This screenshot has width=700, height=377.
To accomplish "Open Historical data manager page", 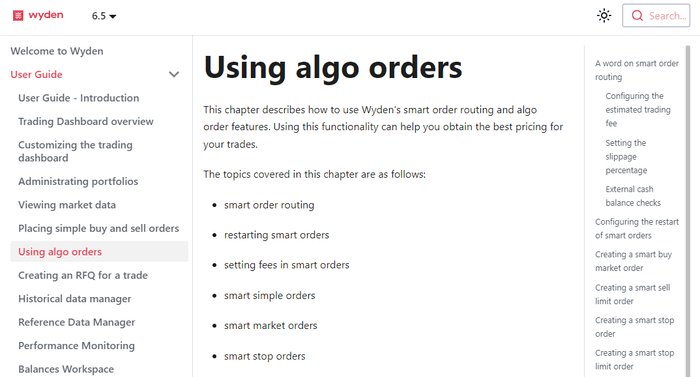I will click(75, 299).
